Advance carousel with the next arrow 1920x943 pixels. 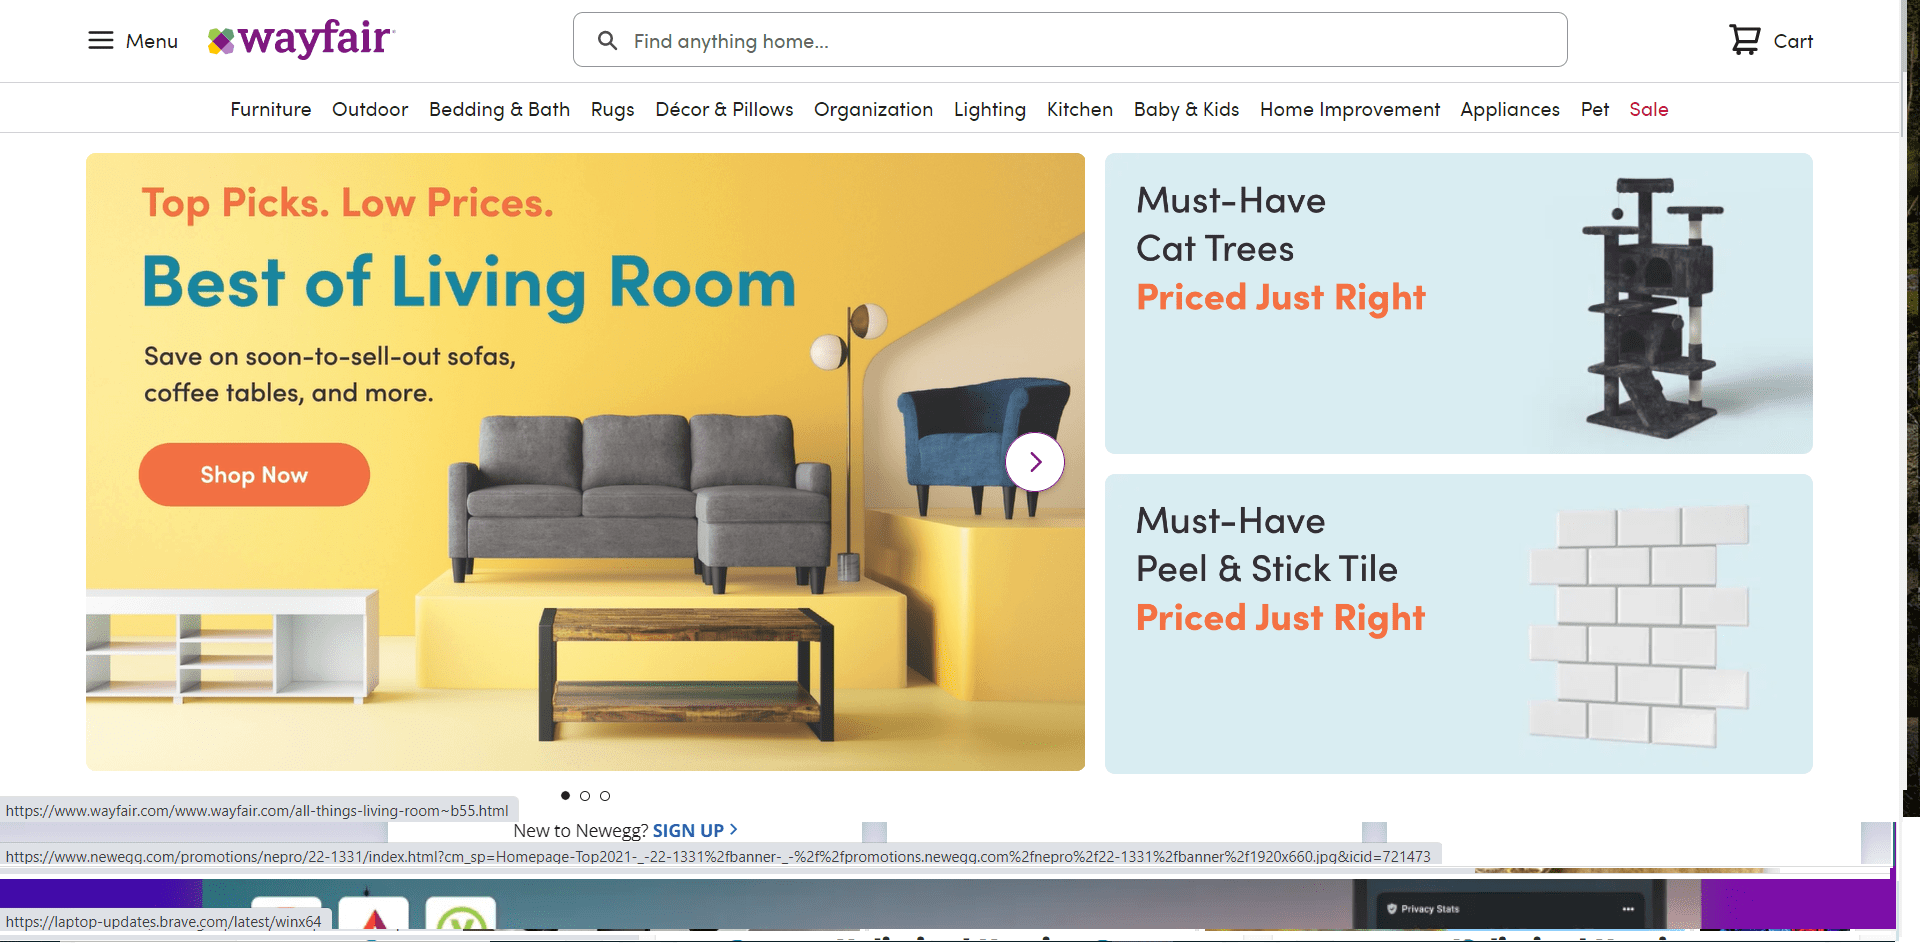pos(1035,462)
